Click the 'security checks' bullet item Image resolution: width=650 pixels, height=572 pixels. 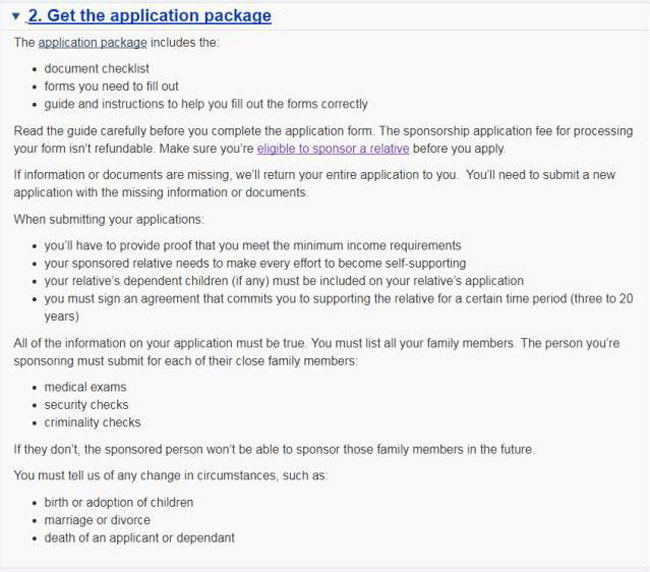tap(86, 405)
